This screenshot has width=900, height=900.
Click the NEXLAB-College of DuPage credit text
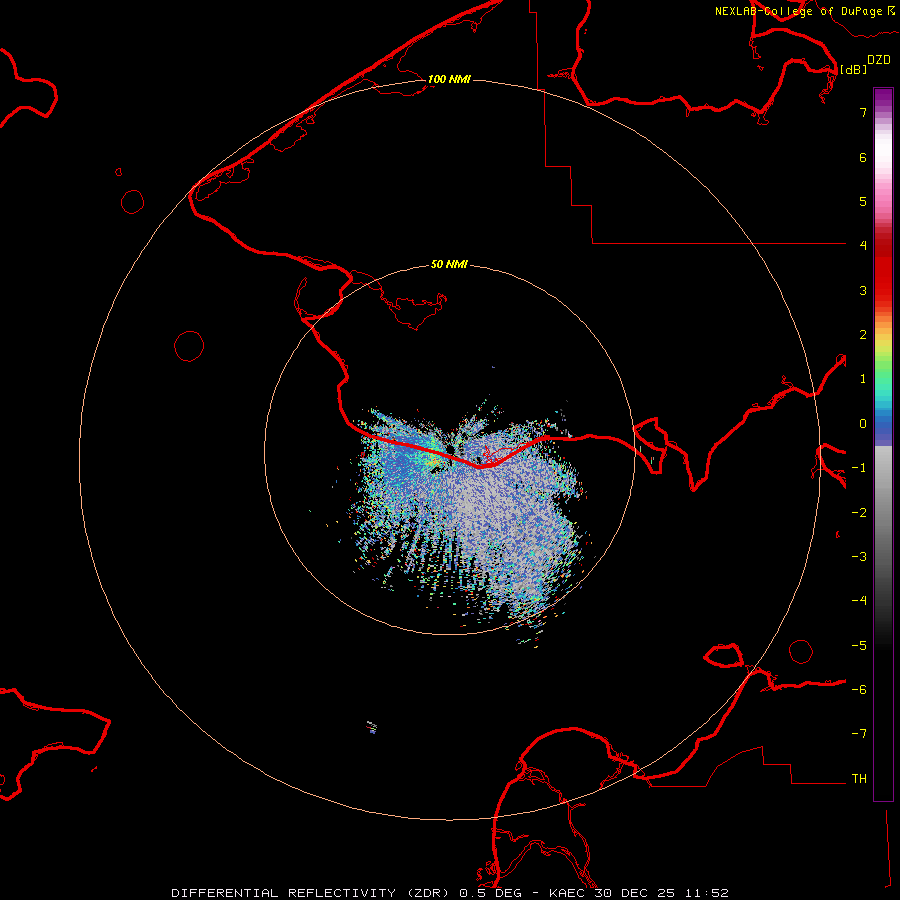pos(798,11)
